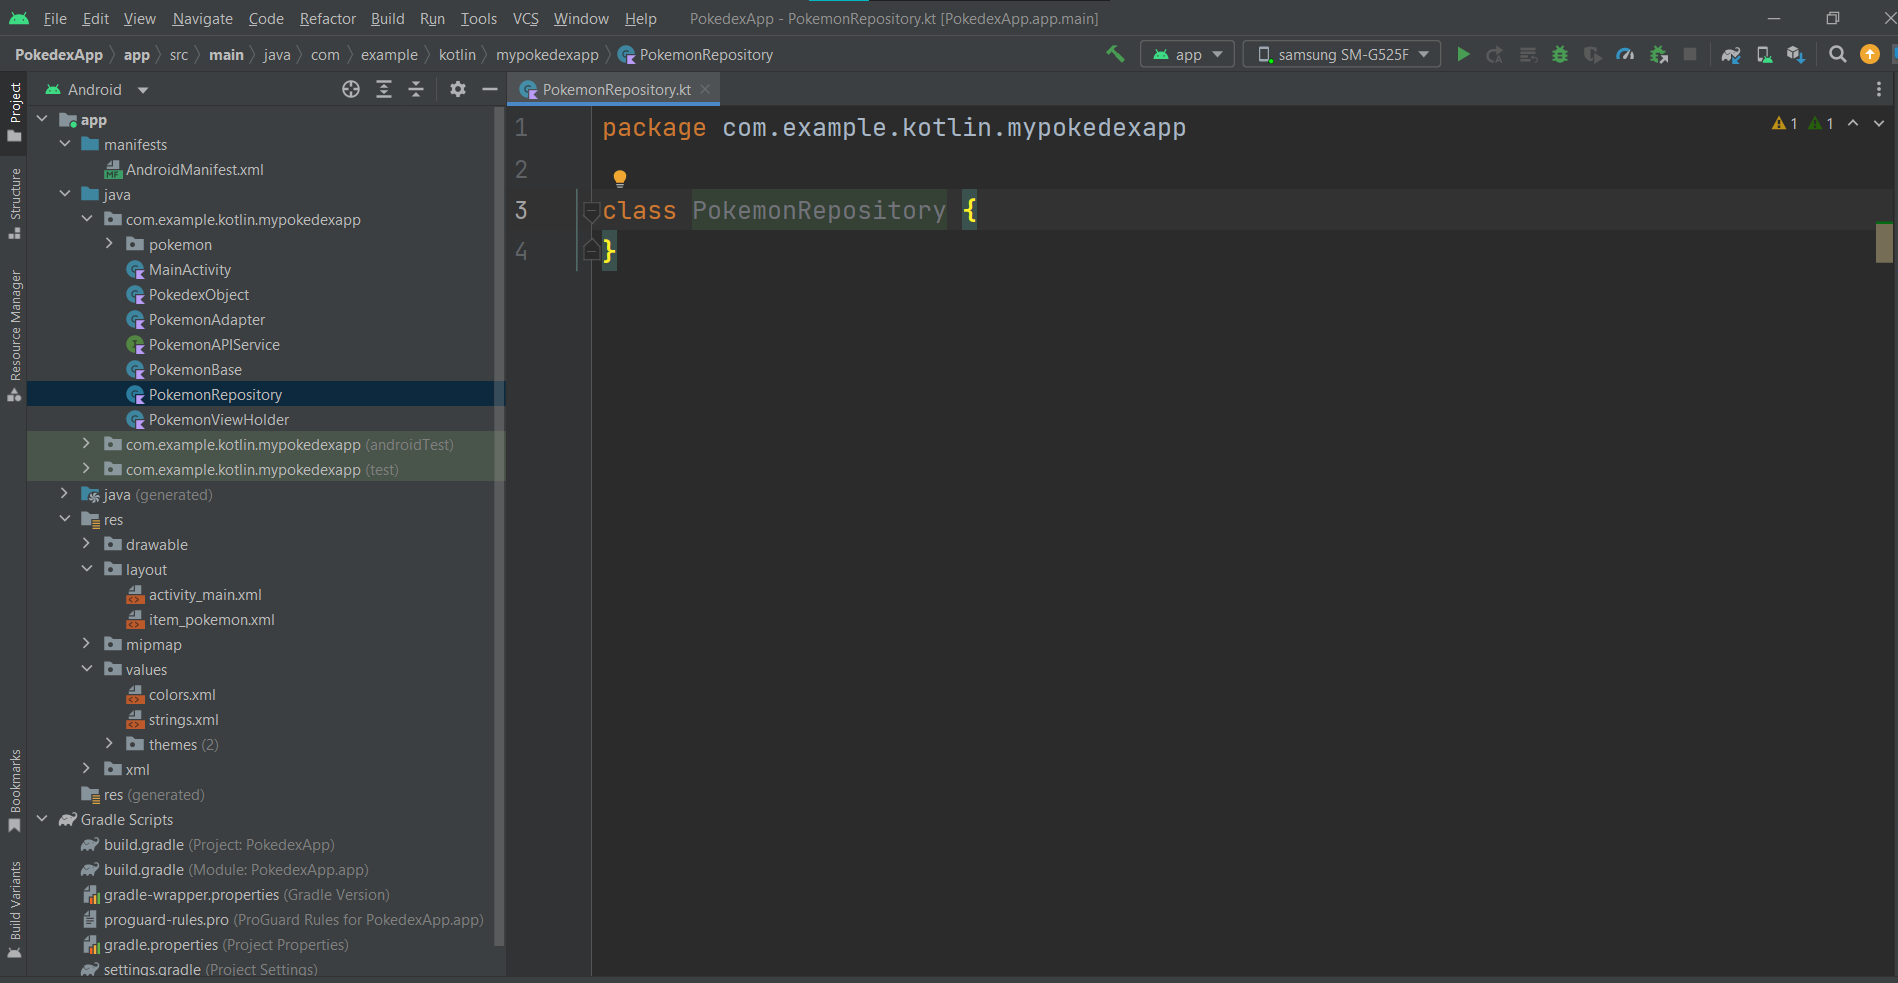Click Select Opened File target icon
The width and height of the screenshot is (1898, 983).
tap(351, 90)
